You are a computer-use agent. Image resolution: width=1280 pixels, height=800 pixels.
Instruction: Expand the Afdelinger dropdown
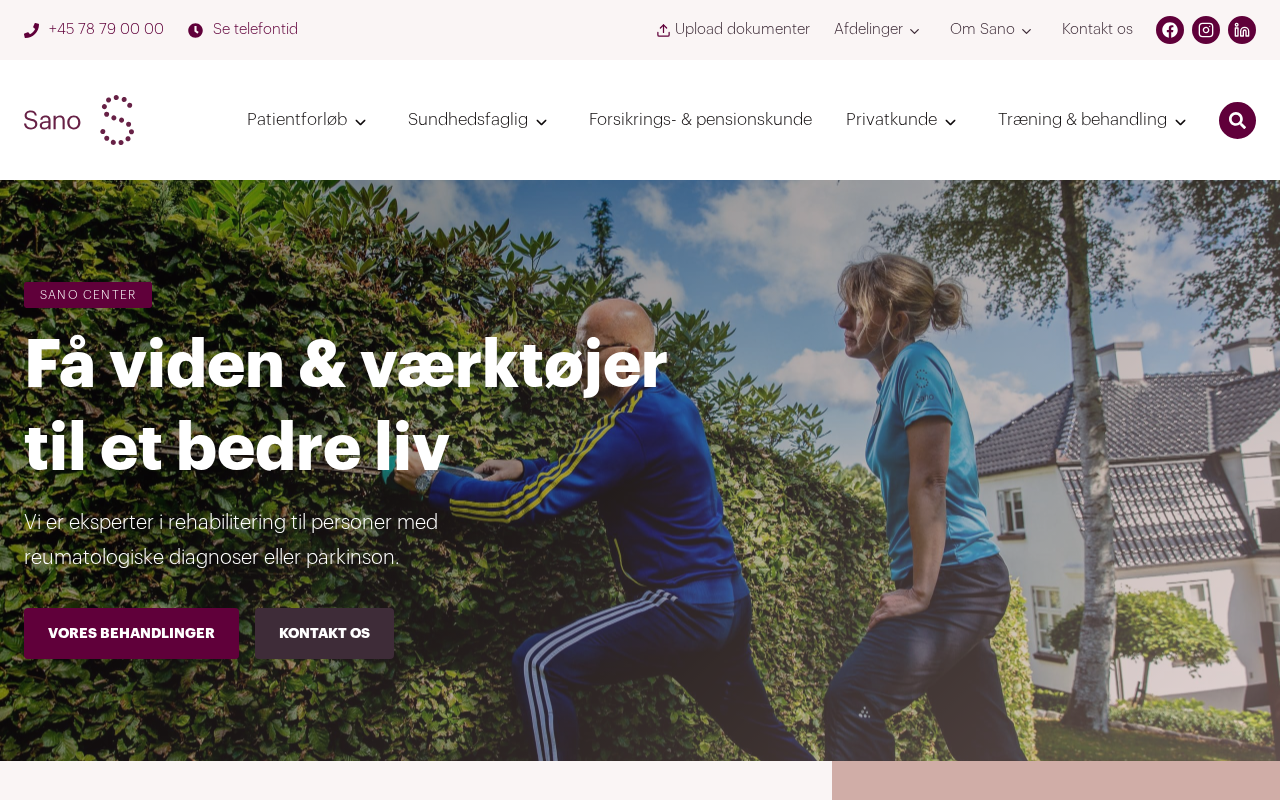877,30
